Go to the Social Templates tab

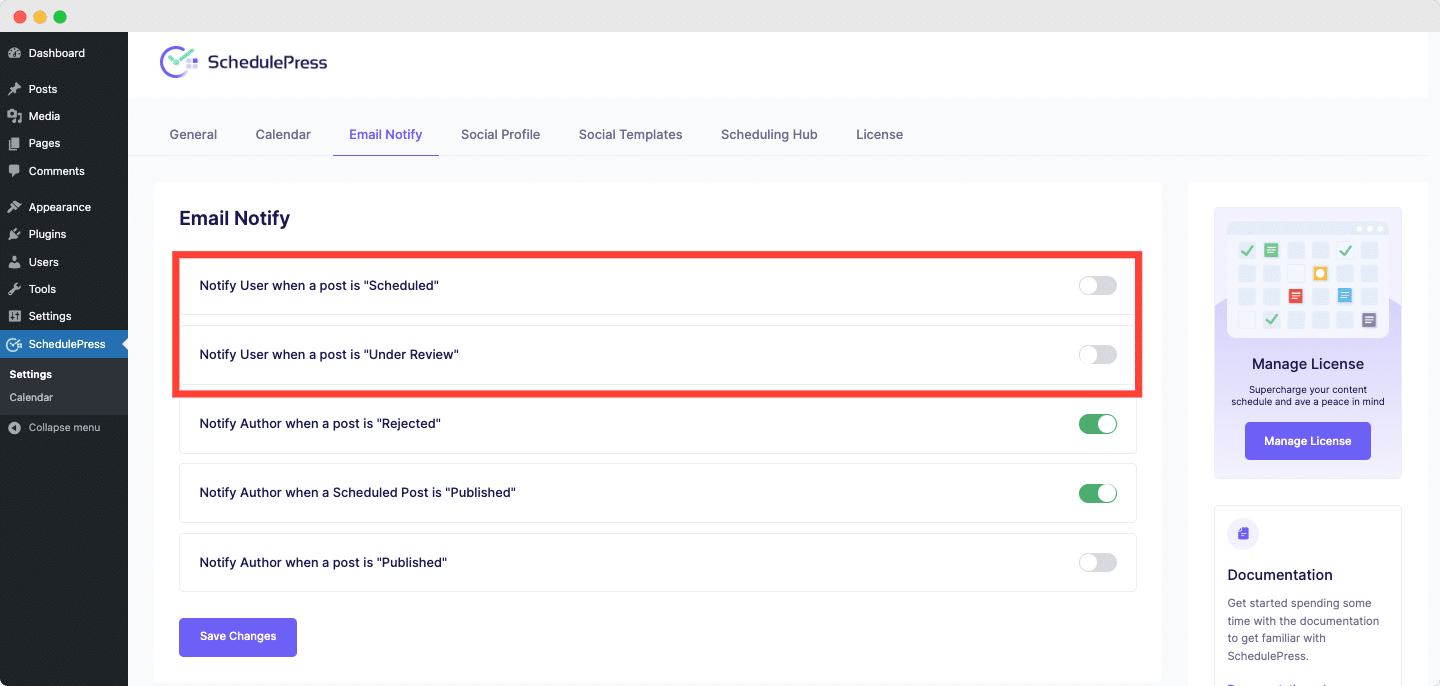[x=630, y=134]
